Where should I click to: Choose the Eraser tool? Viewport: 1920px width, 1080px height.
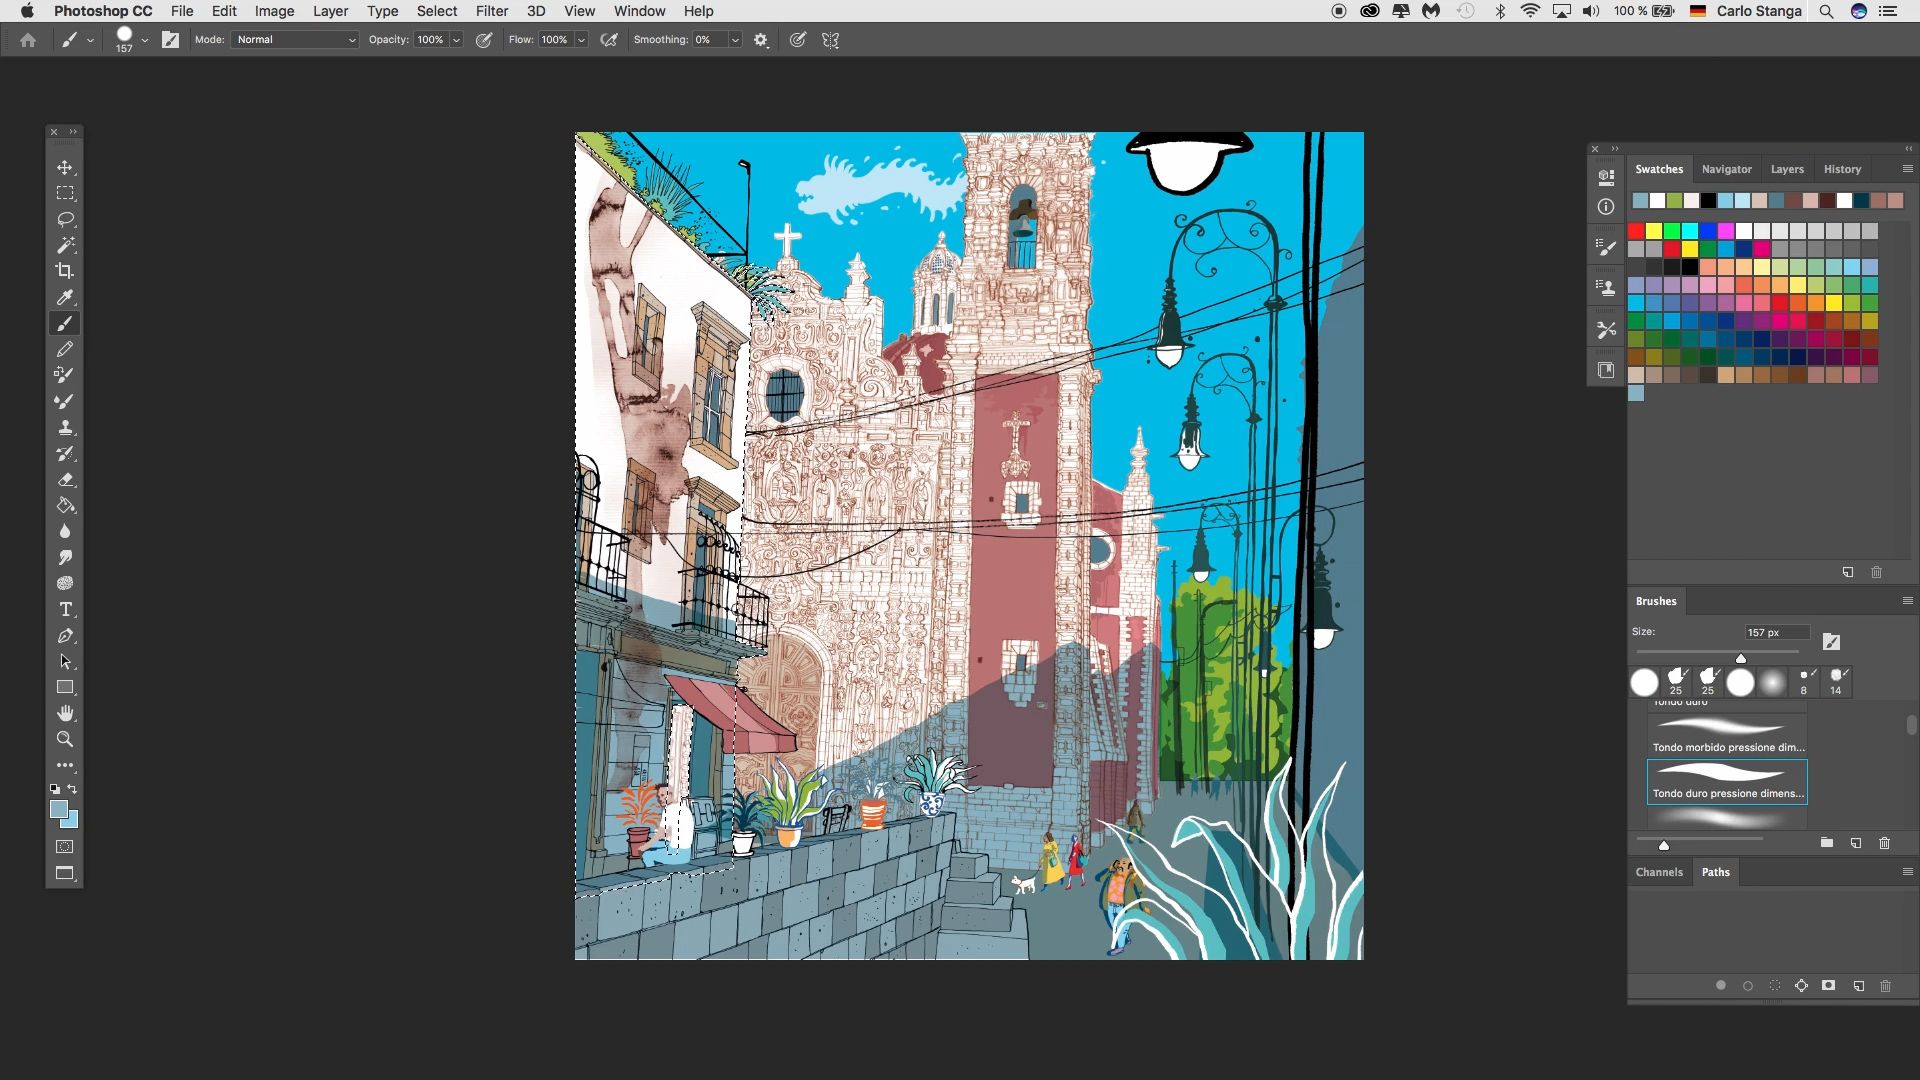(x=65, y=479)
